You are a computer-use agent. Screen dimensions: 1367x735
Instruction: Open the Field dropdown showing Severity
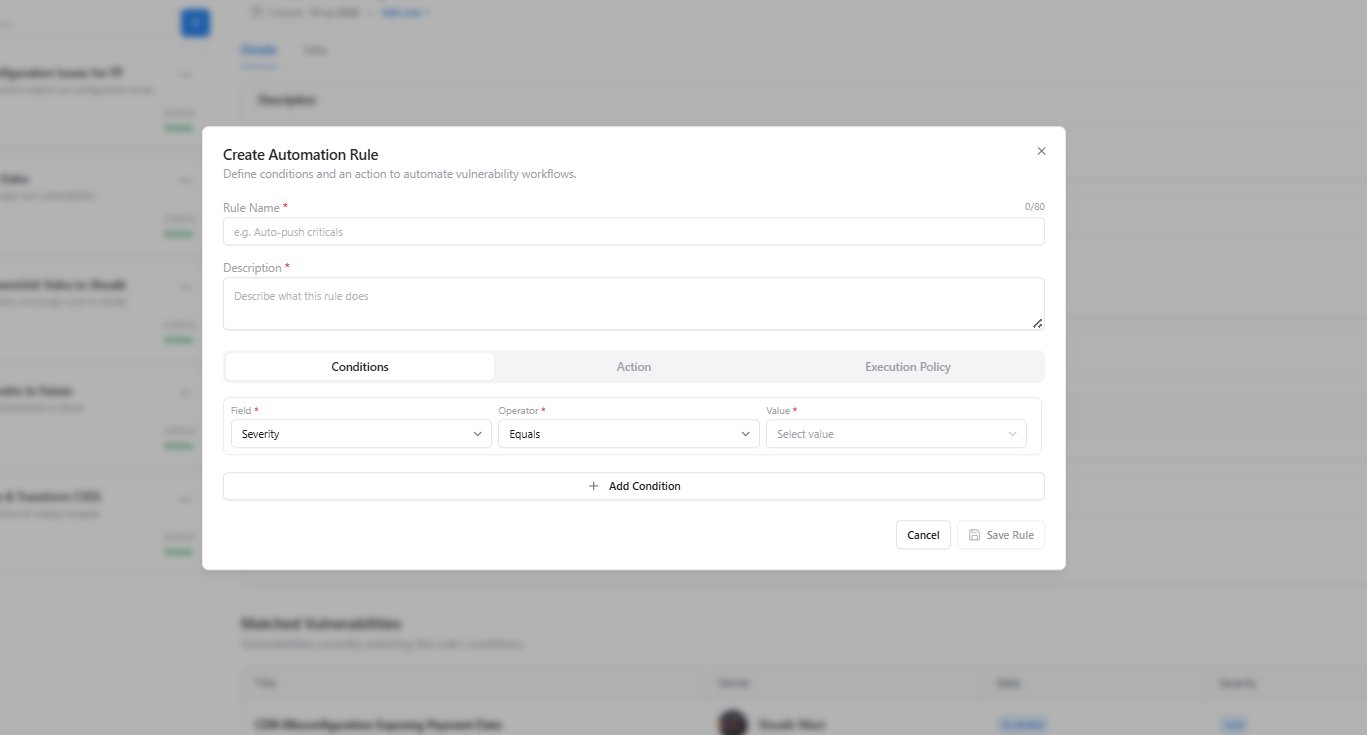[x=360, y=434]
